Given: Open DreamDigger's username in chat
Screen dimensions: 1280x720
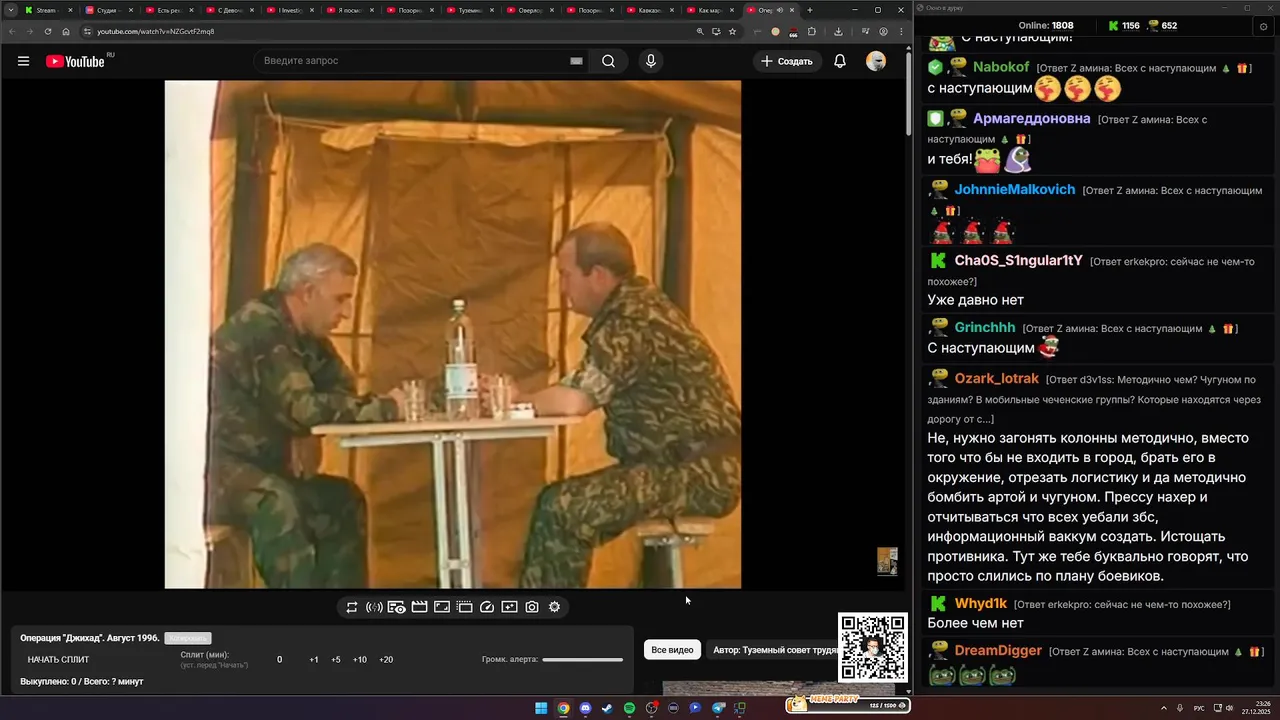Looking at the screenshot, I should click(x=997, y=651).
